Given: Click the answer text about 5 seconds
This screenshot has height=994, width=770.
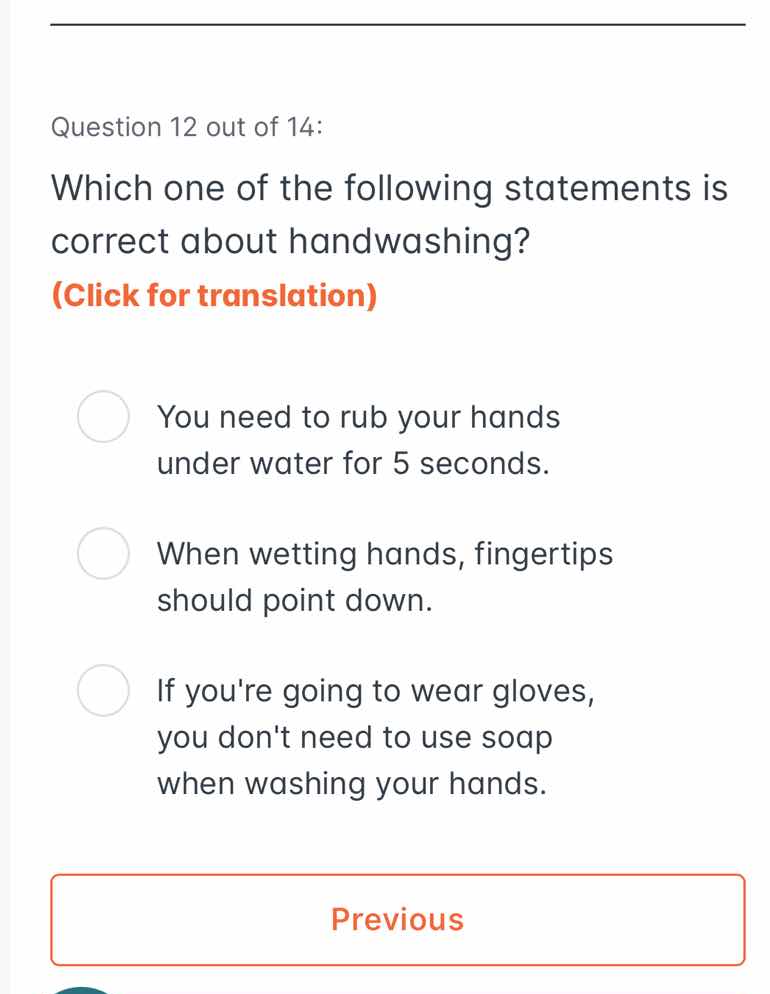Looking at the screenshot, I should 358,440.
